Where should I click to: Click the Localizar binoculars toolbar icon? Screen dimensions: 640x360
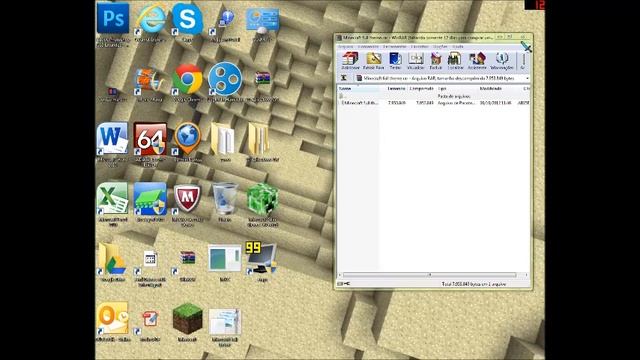pyautogui.click(x=455, y=61)
